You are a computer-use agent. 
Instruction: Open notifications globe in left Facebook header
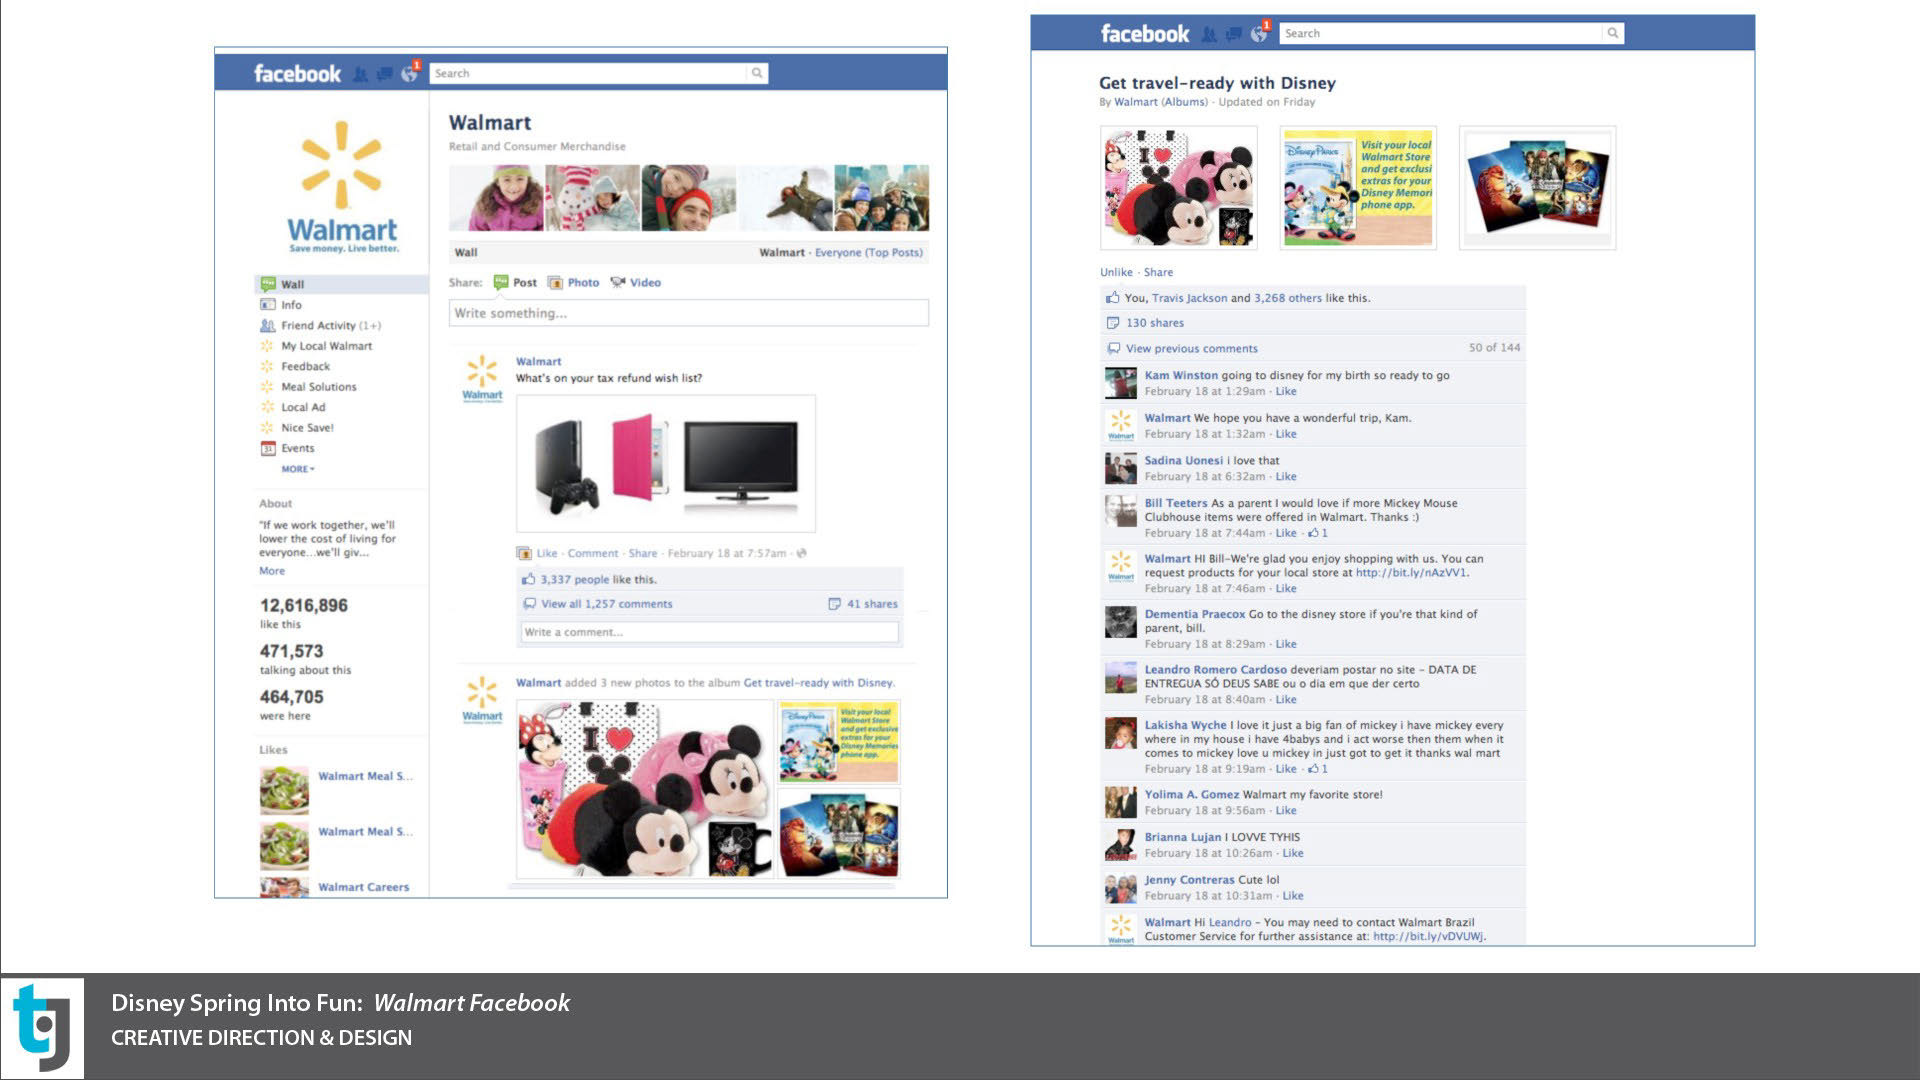pyautogui.click(x=409, y=74)
